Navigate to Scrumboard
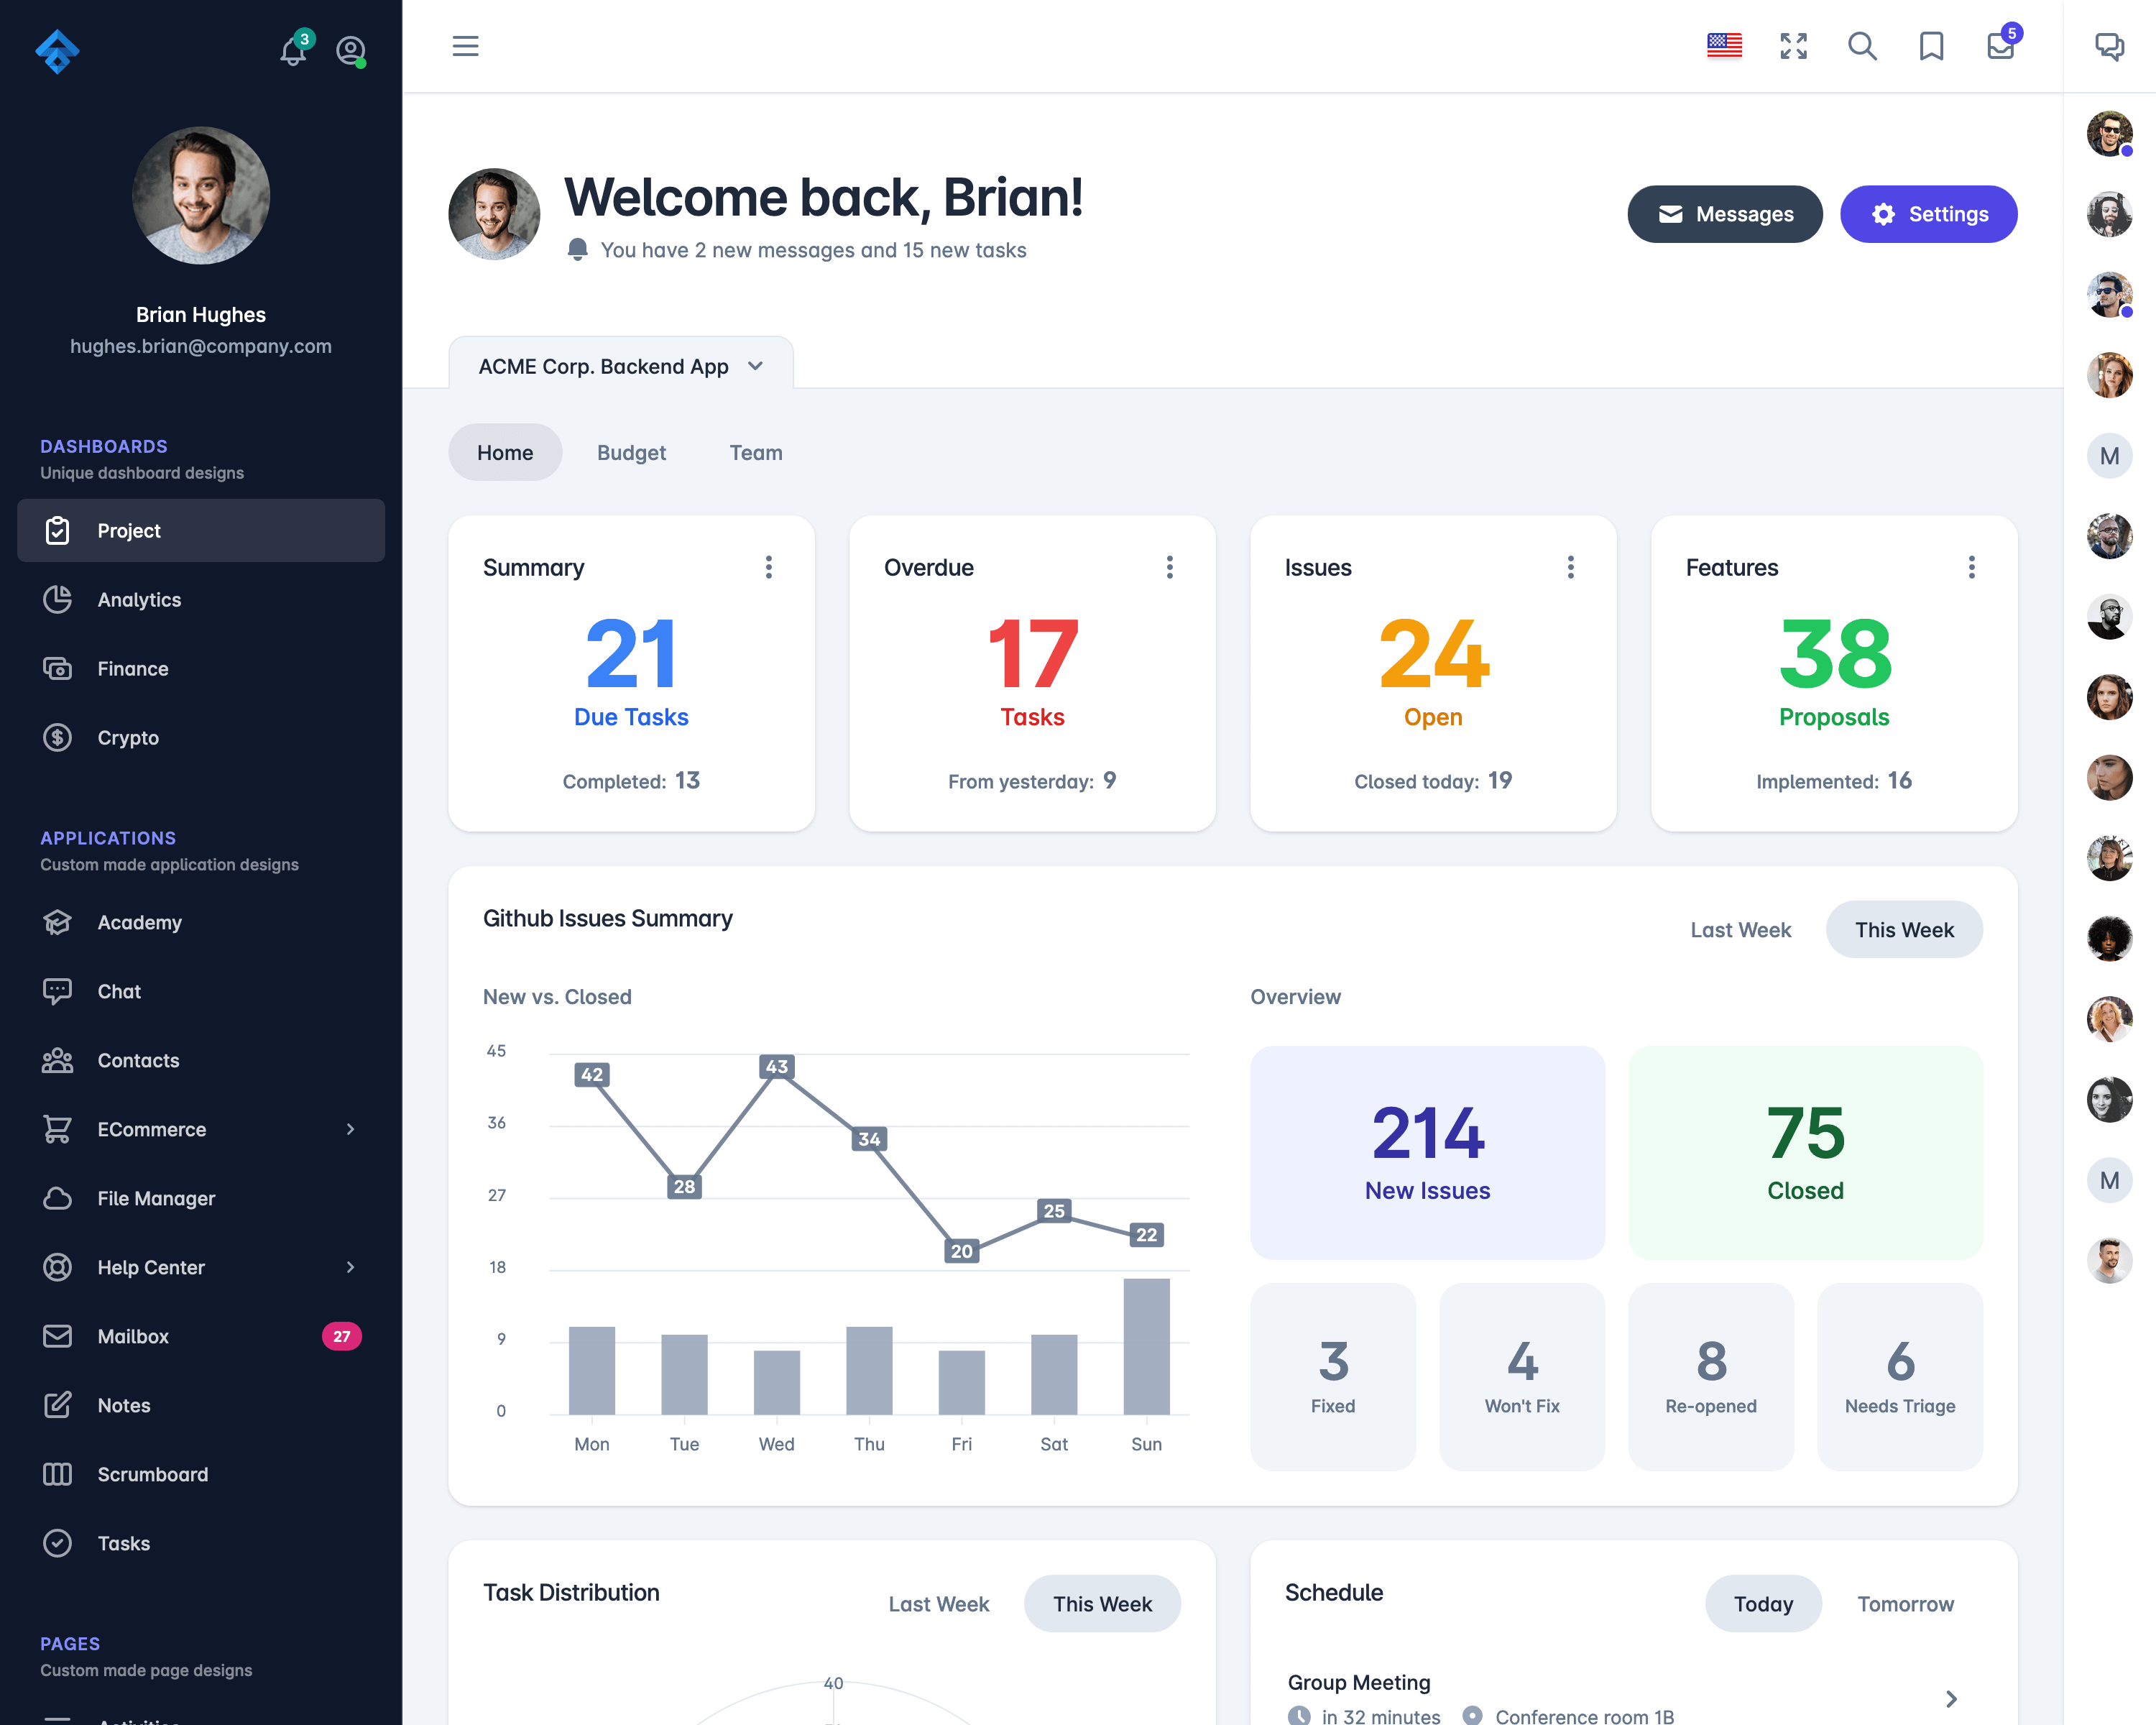Image resolution: width=2156 pixels, height=1725 pixels. (x=153, y=1473)
